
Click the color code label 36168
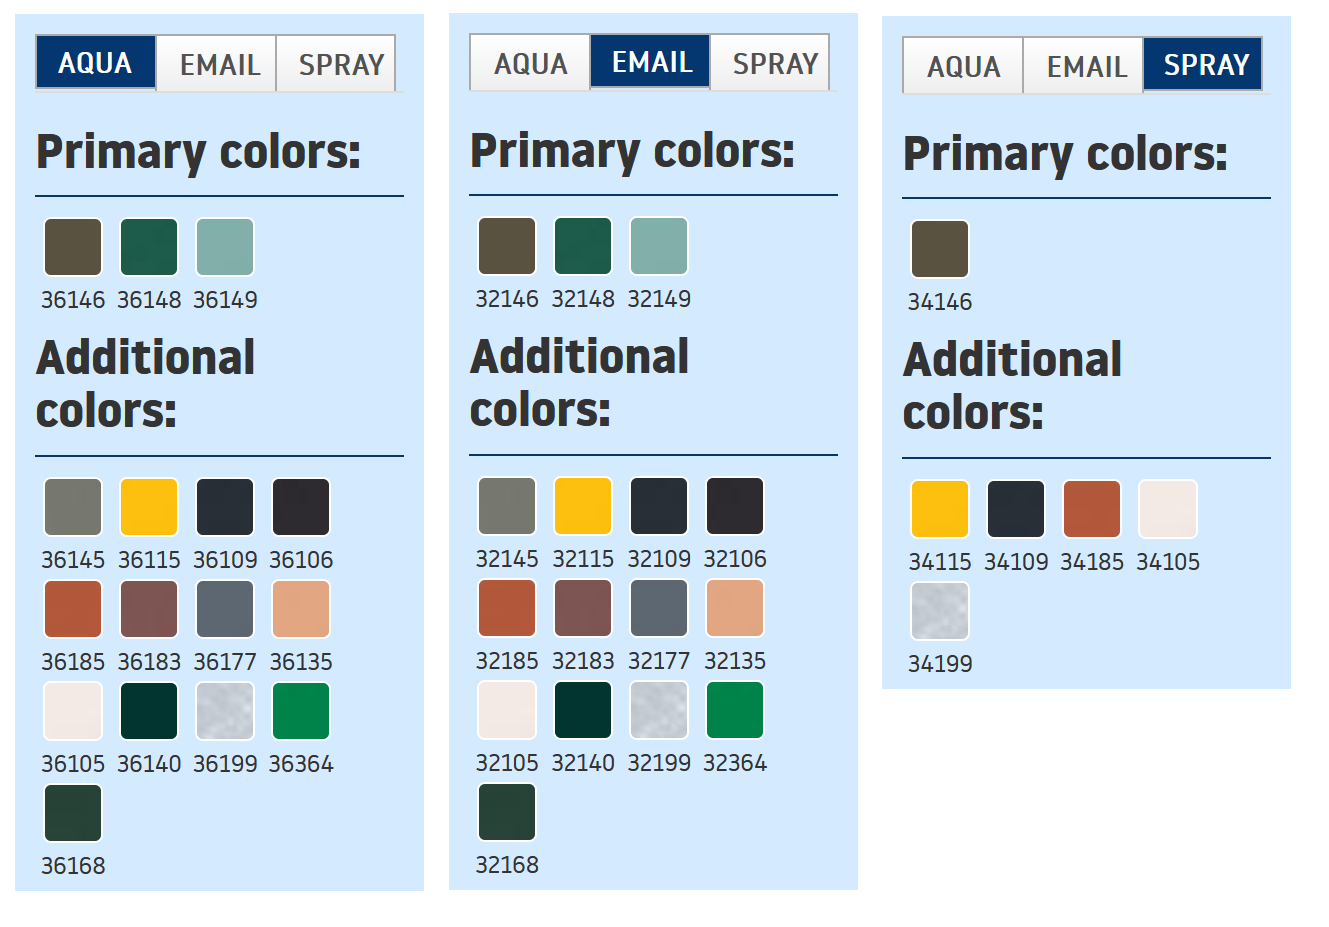pyautogui.click(x=73, y=866)
